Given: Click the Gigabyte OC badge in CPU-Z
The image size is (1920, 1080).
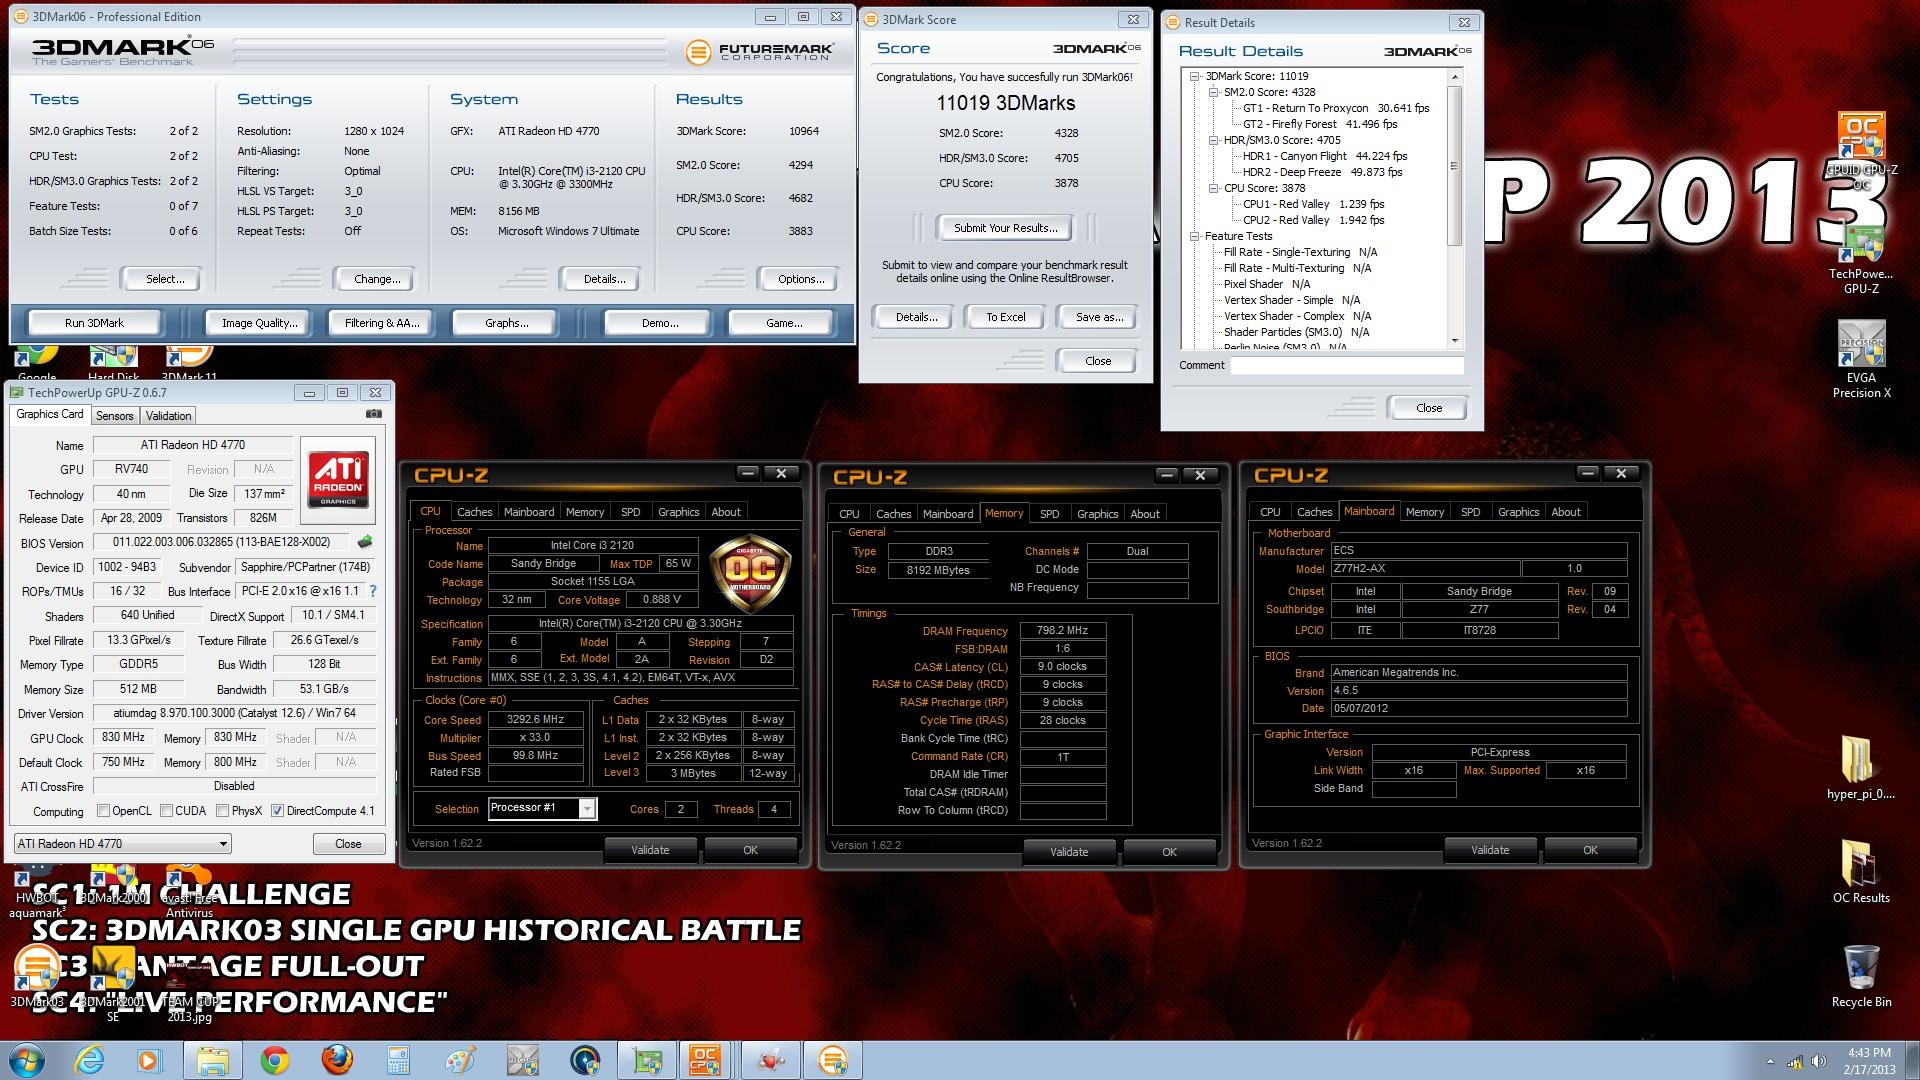Looking at the screenshot, I should point(750,572).
